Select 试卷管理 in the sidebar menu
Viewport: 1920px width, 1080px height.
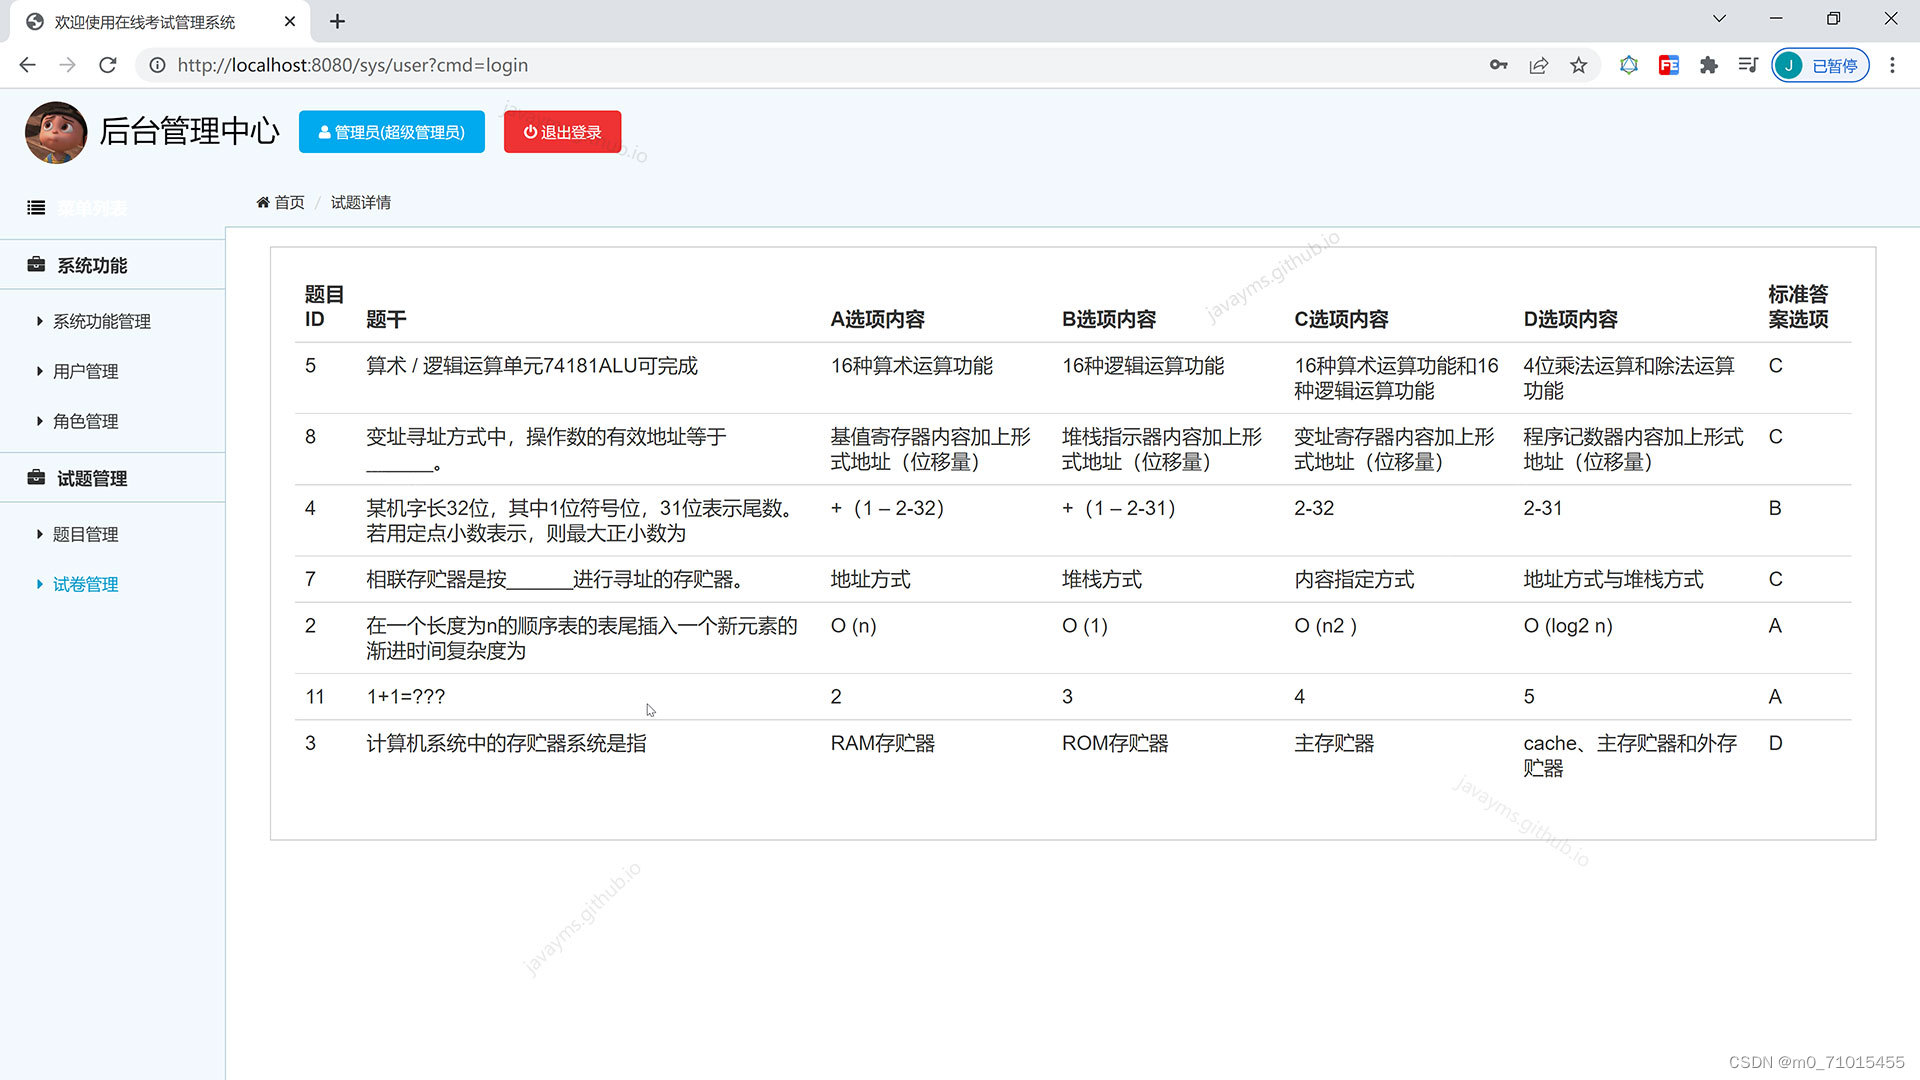(85, 584)
